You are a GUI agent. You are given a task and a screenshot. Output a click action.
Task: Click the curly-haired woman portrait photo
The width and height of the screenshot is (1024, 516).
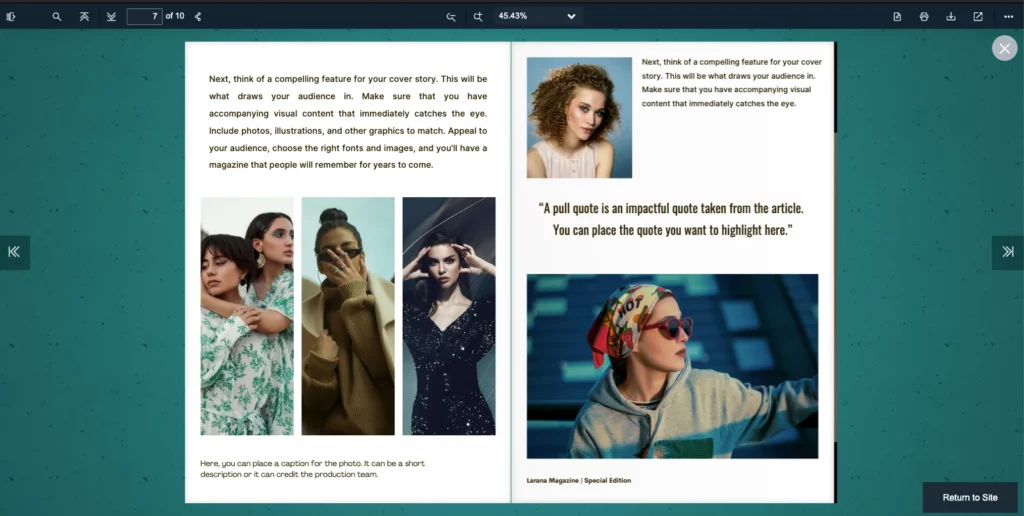tap(579, 117)
